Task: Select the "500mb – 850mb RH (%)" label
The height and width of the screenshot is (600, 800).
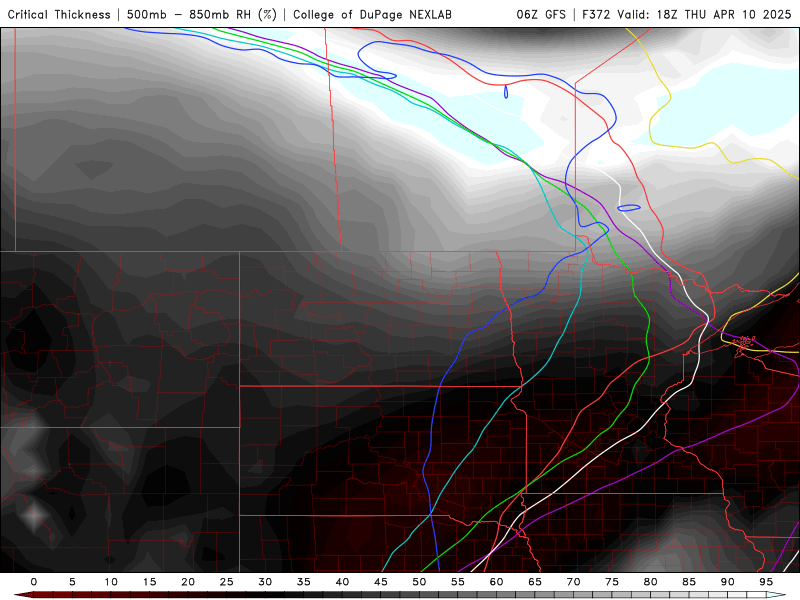Action: coord(202,14)
